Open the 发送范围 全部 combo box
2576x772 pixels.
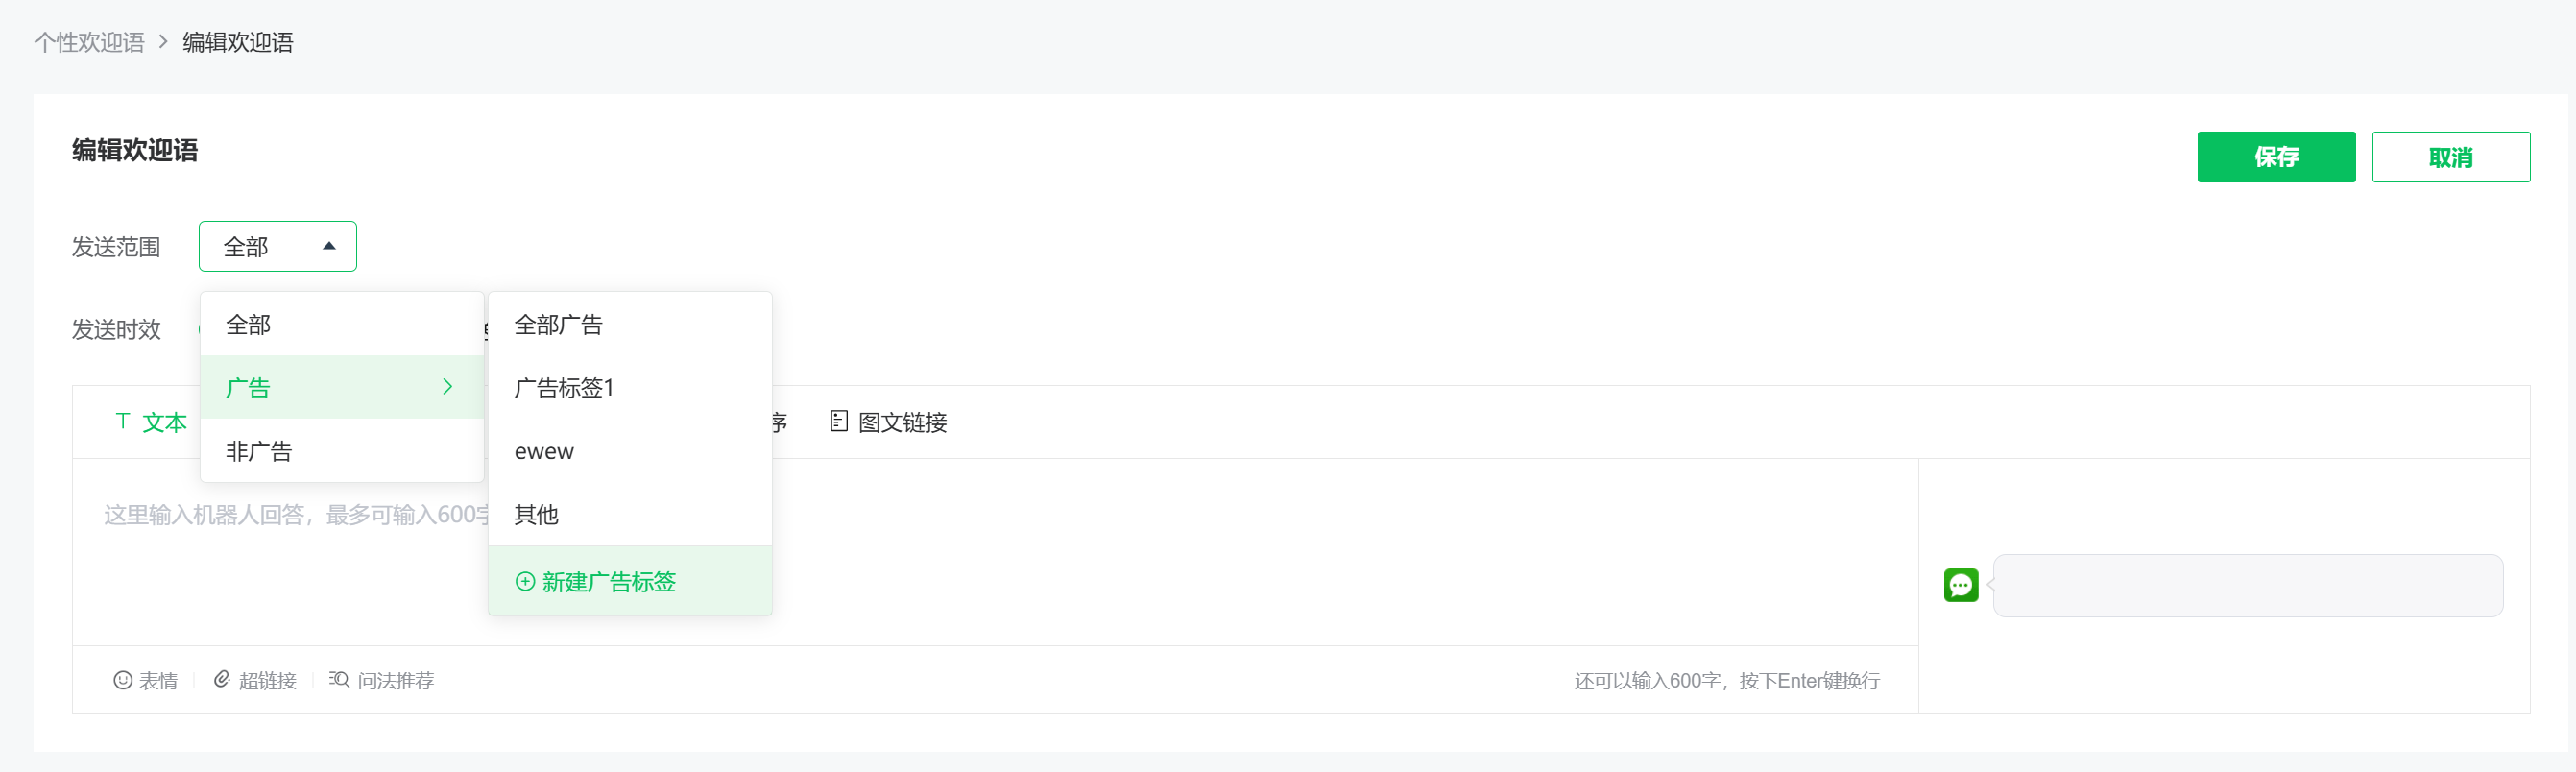coord(277,246)
